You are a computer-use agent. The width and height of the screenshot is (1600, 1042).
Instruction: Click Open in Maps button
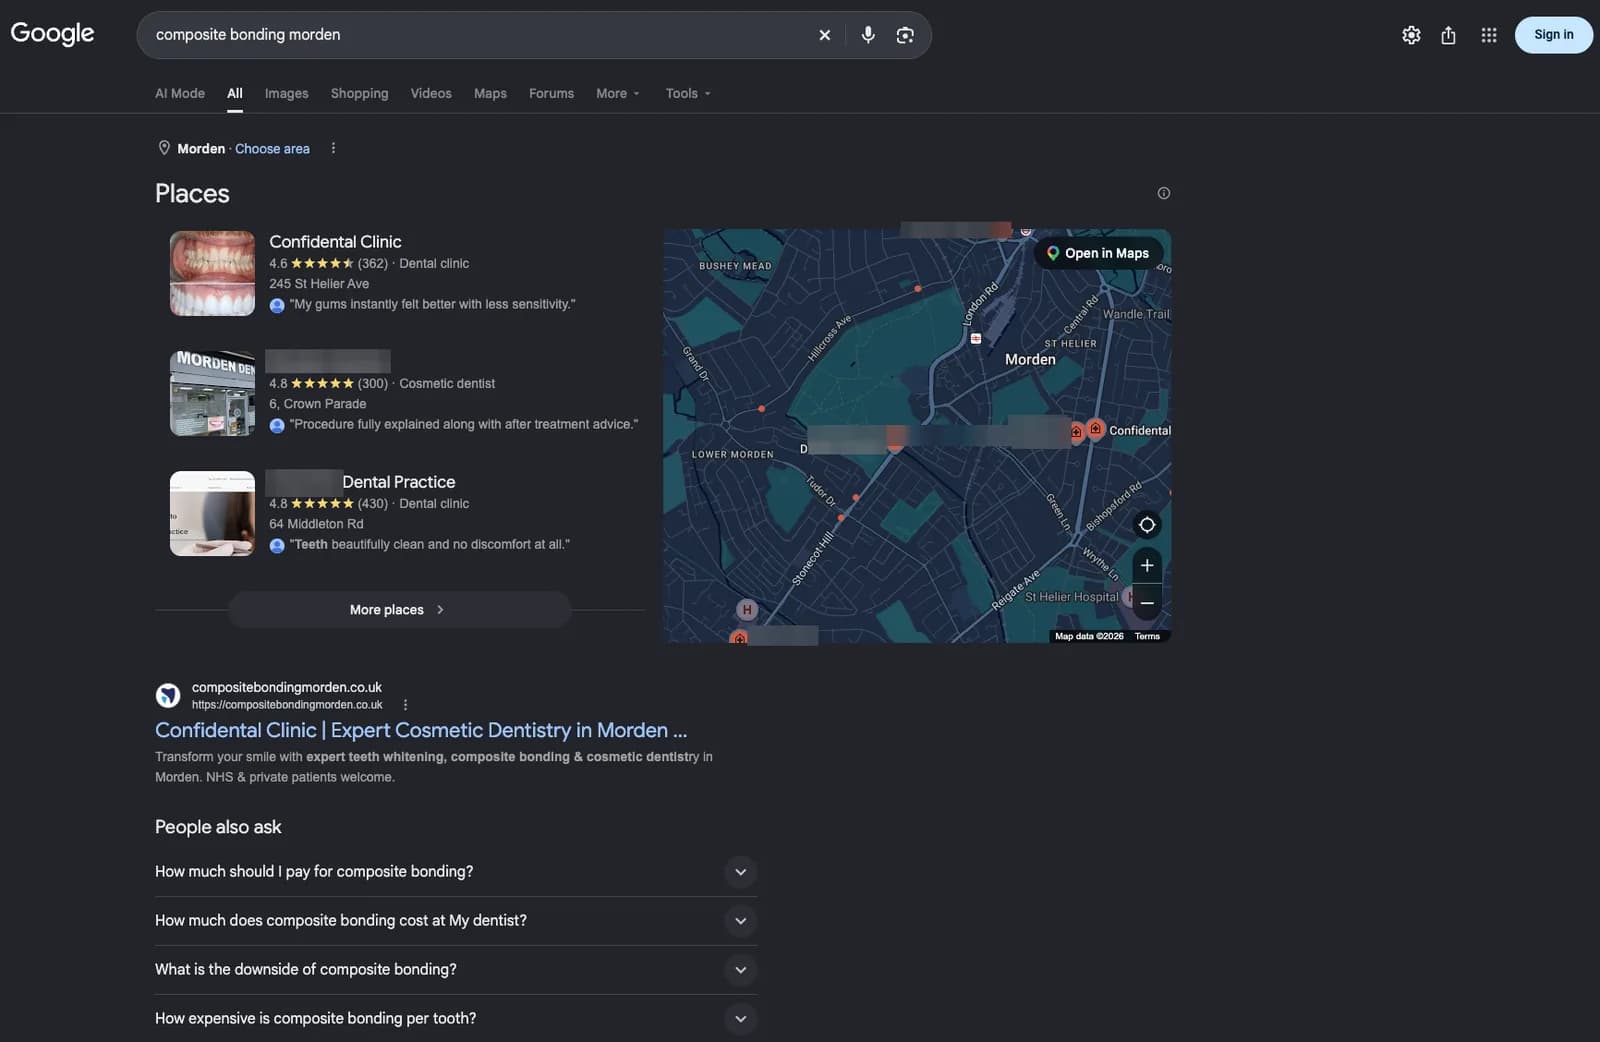(1098, 253)
